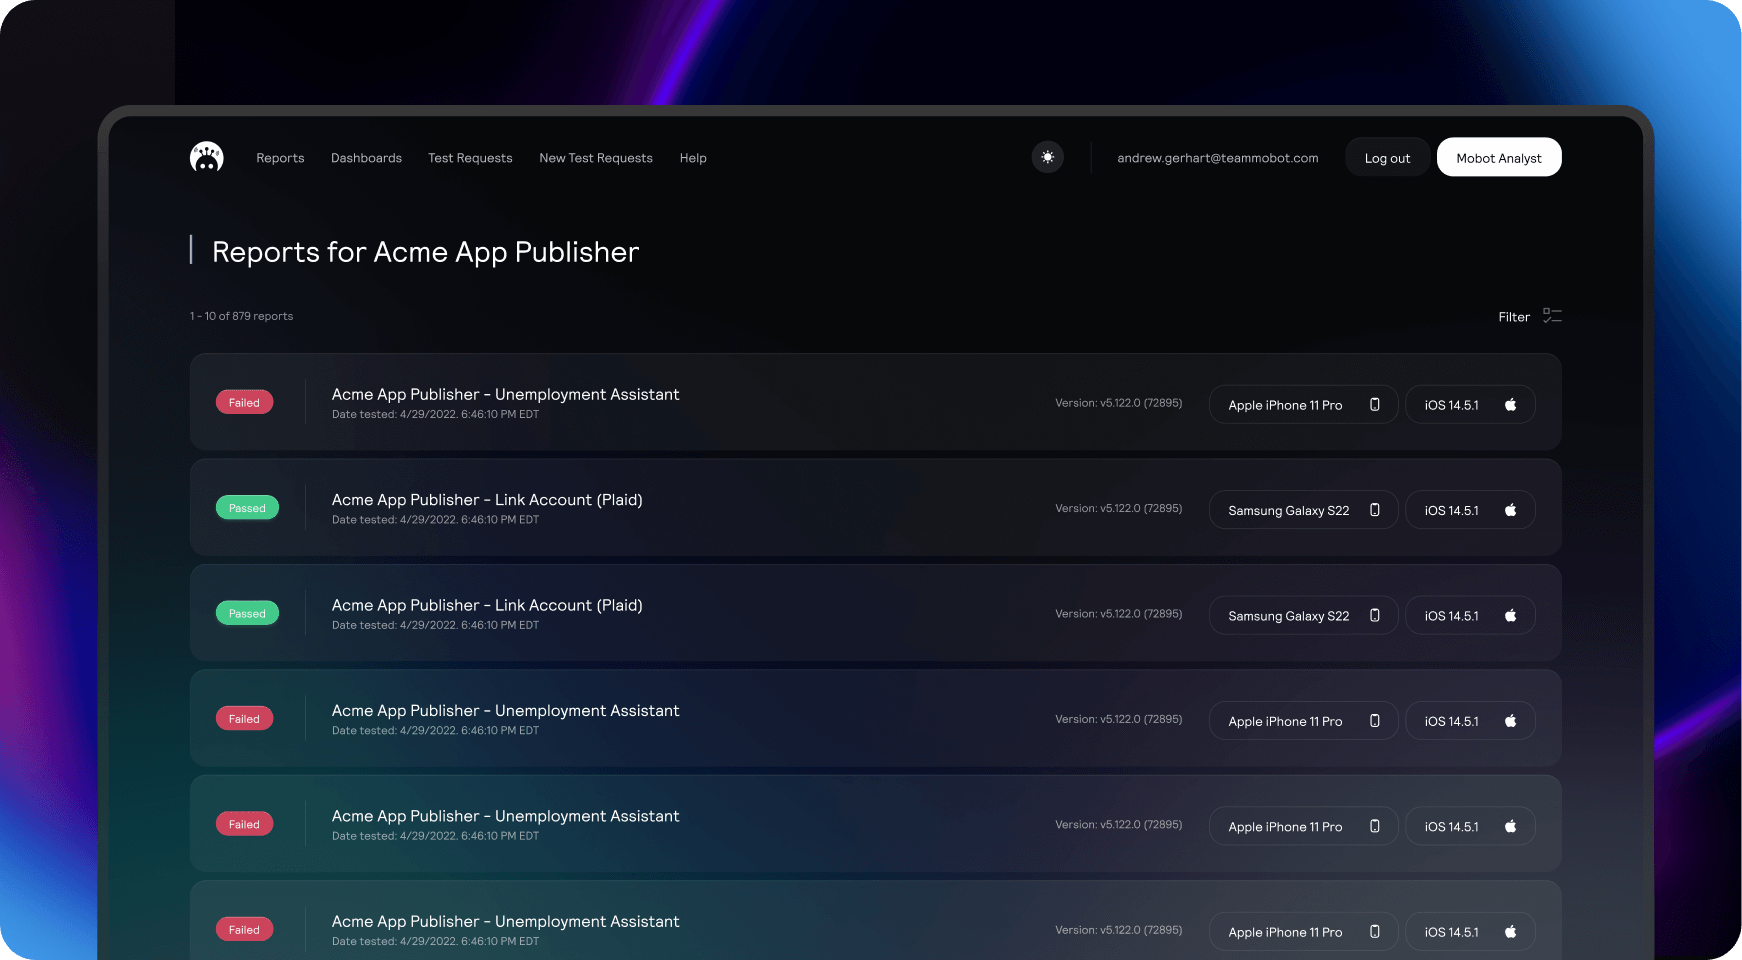Screen dimensions: 1742x960
Task: Select the iOS 14.5.1 chip in the first report row
Action: 1470,405
